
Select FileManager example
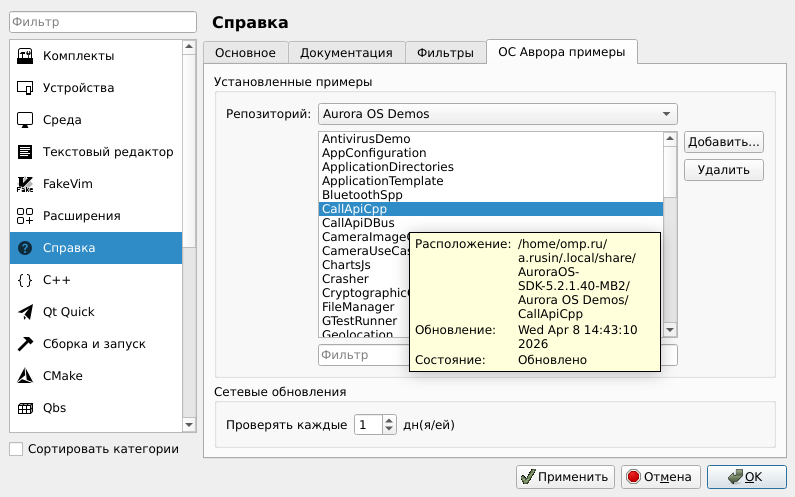[358, 307]
